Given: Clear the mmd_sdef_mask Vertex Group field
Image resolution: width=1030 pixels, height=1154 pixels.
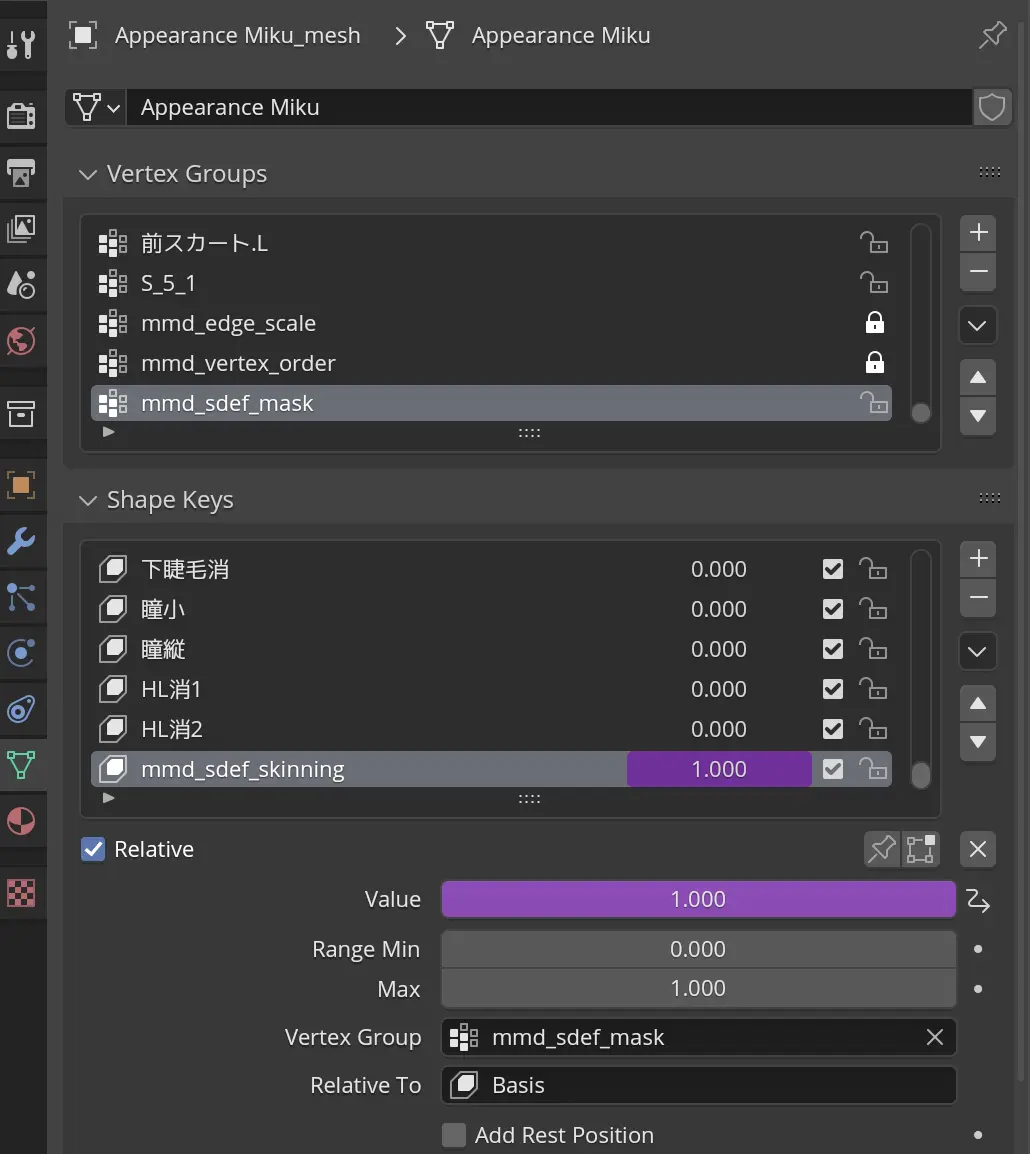Looking at the screenshot, I should click(x=934, y=1037).
